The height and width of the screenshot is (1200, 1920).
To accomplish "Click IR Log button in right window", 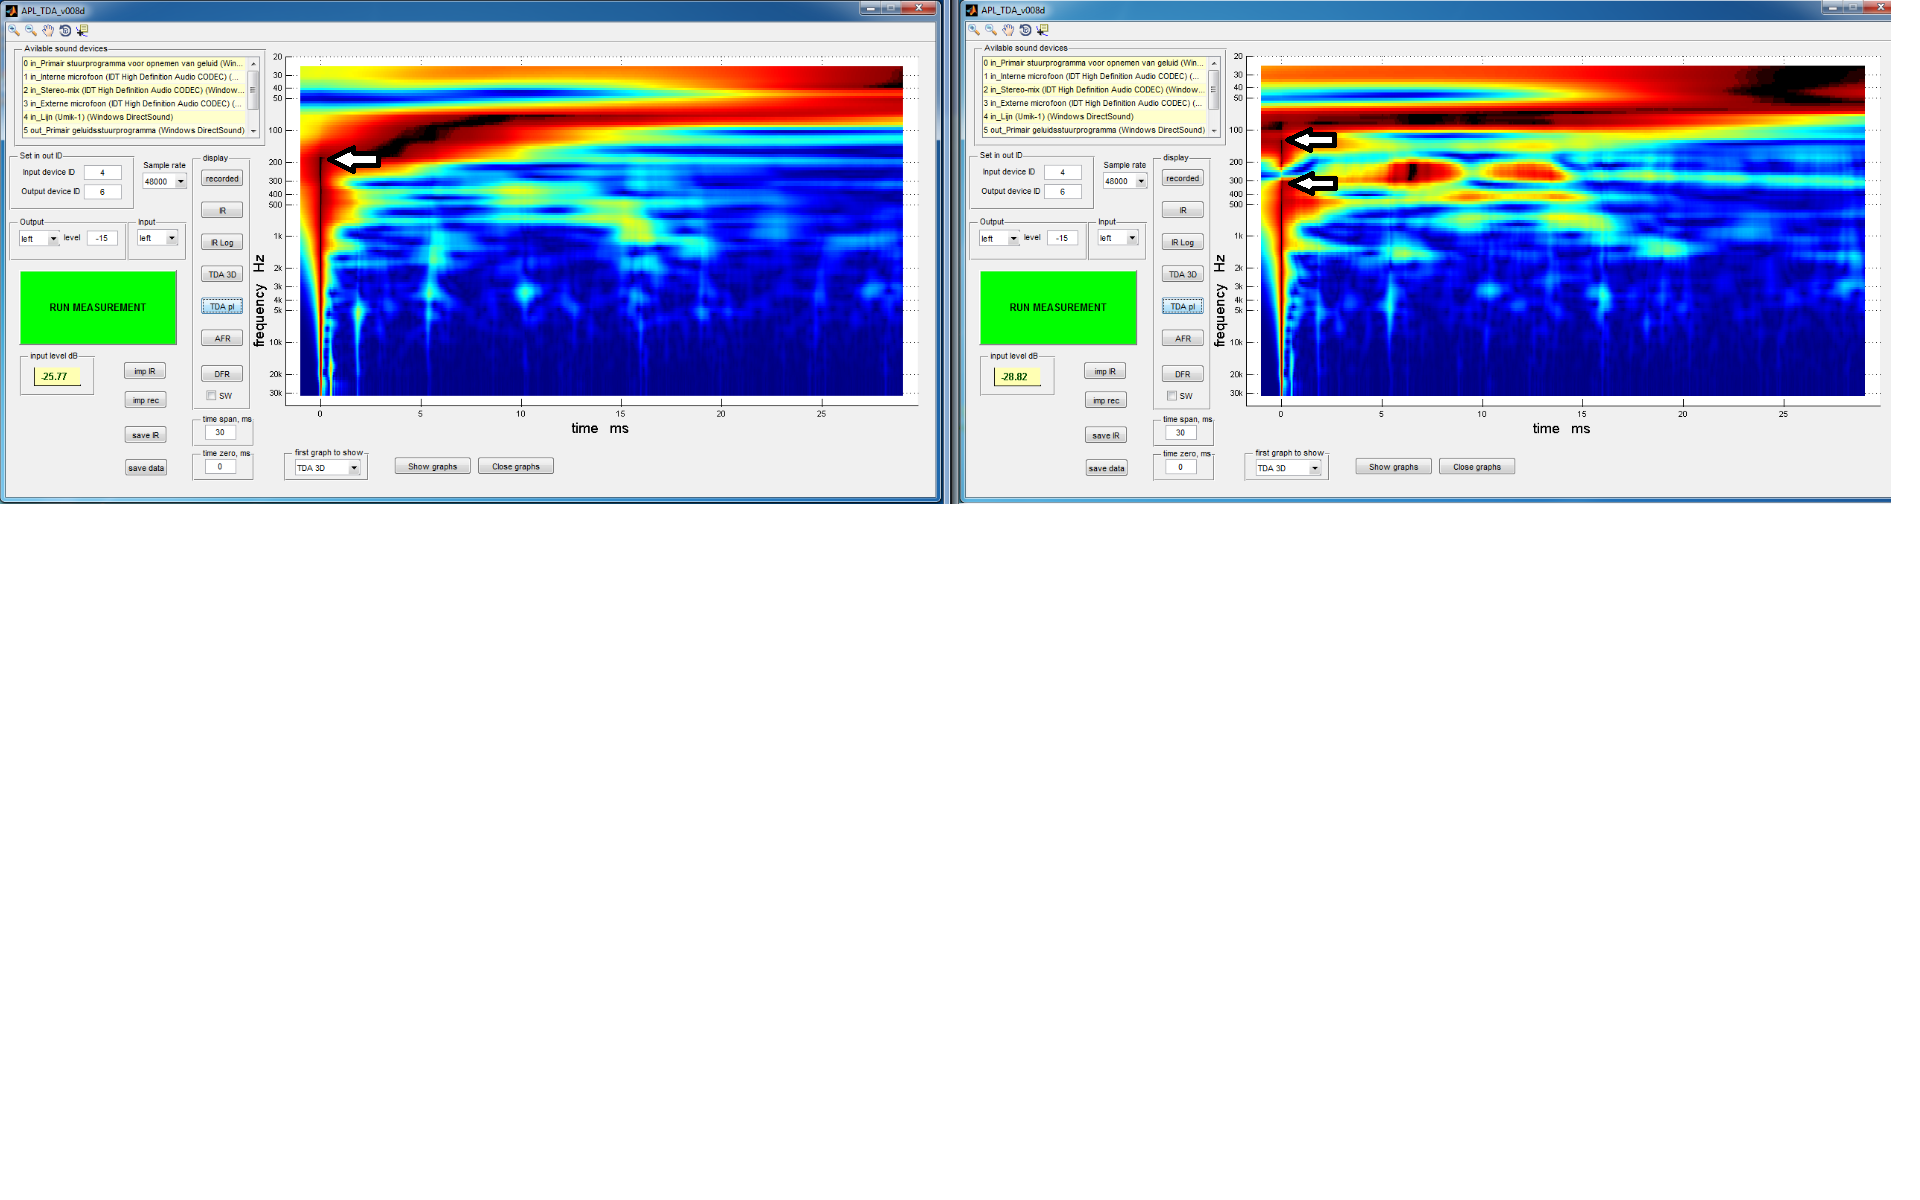I will pyautogui.click(x=1182, y=242).
